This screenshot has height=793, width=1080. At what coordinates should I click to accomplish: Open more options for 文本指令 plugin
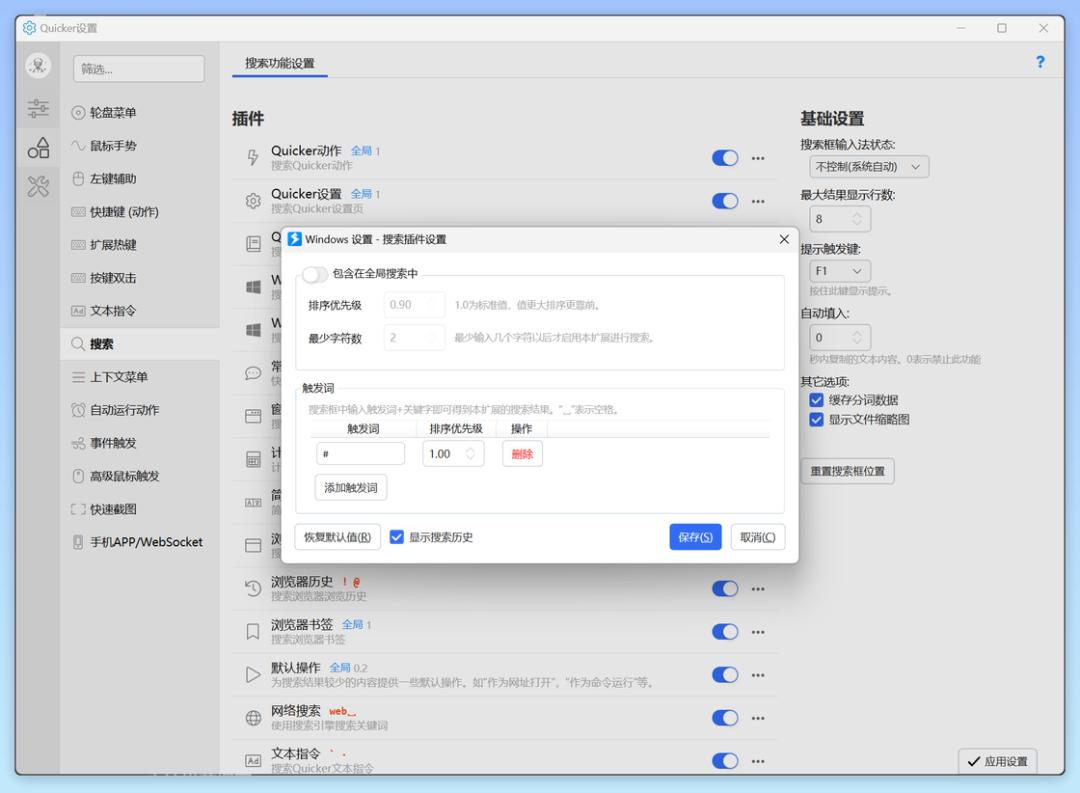pos(758,761)
